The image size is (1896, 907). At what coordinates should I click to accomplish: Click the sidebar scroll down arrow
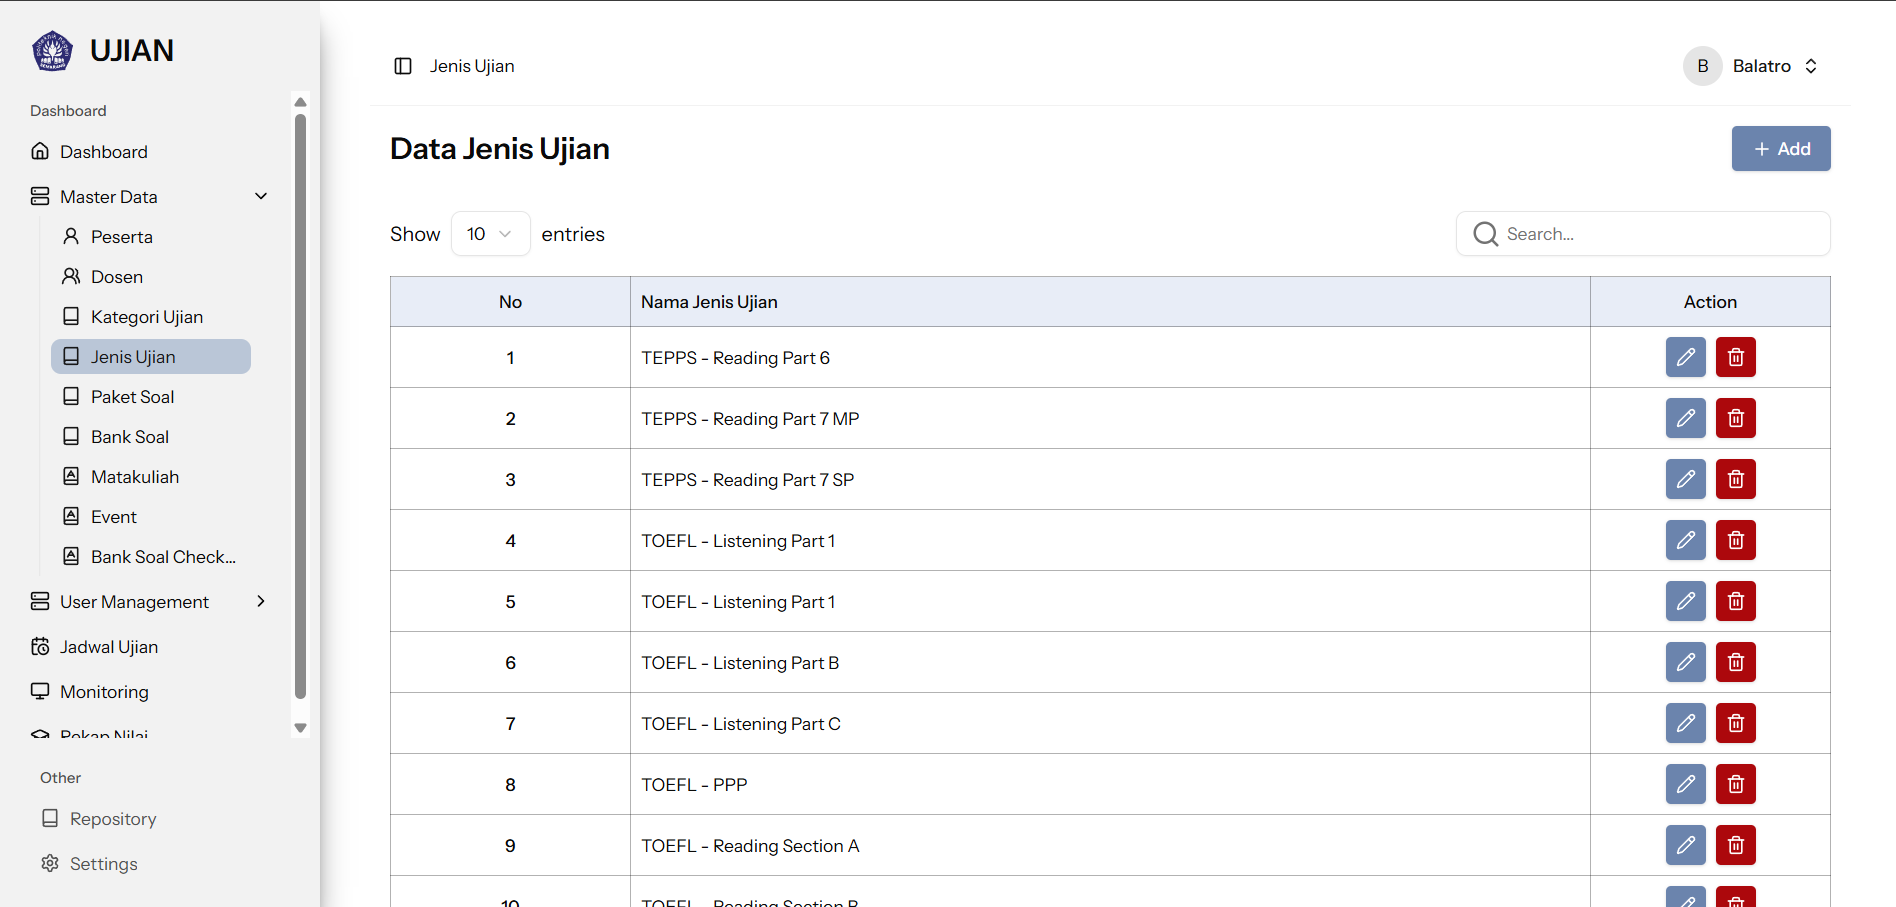tap(300, 728)
